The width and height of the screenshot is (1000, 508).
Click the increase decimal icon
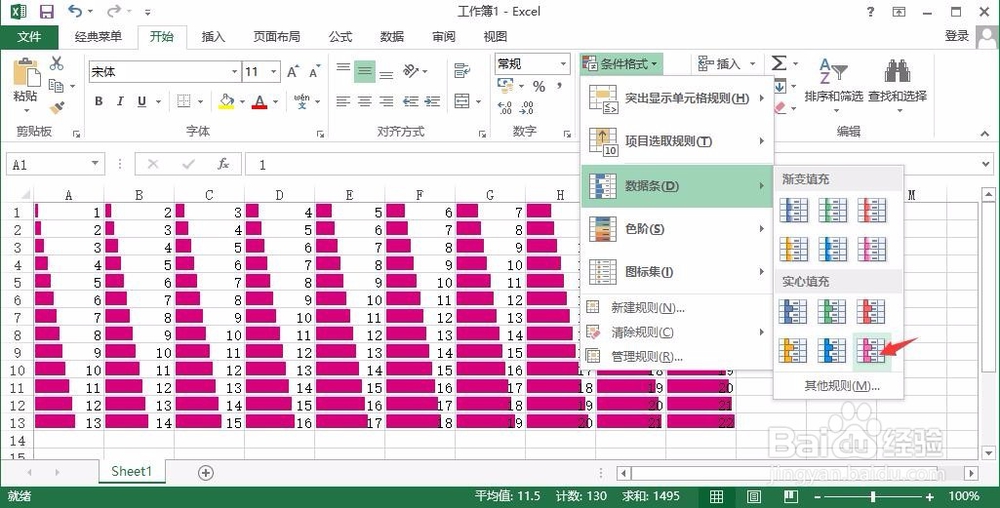click(504, 108)
